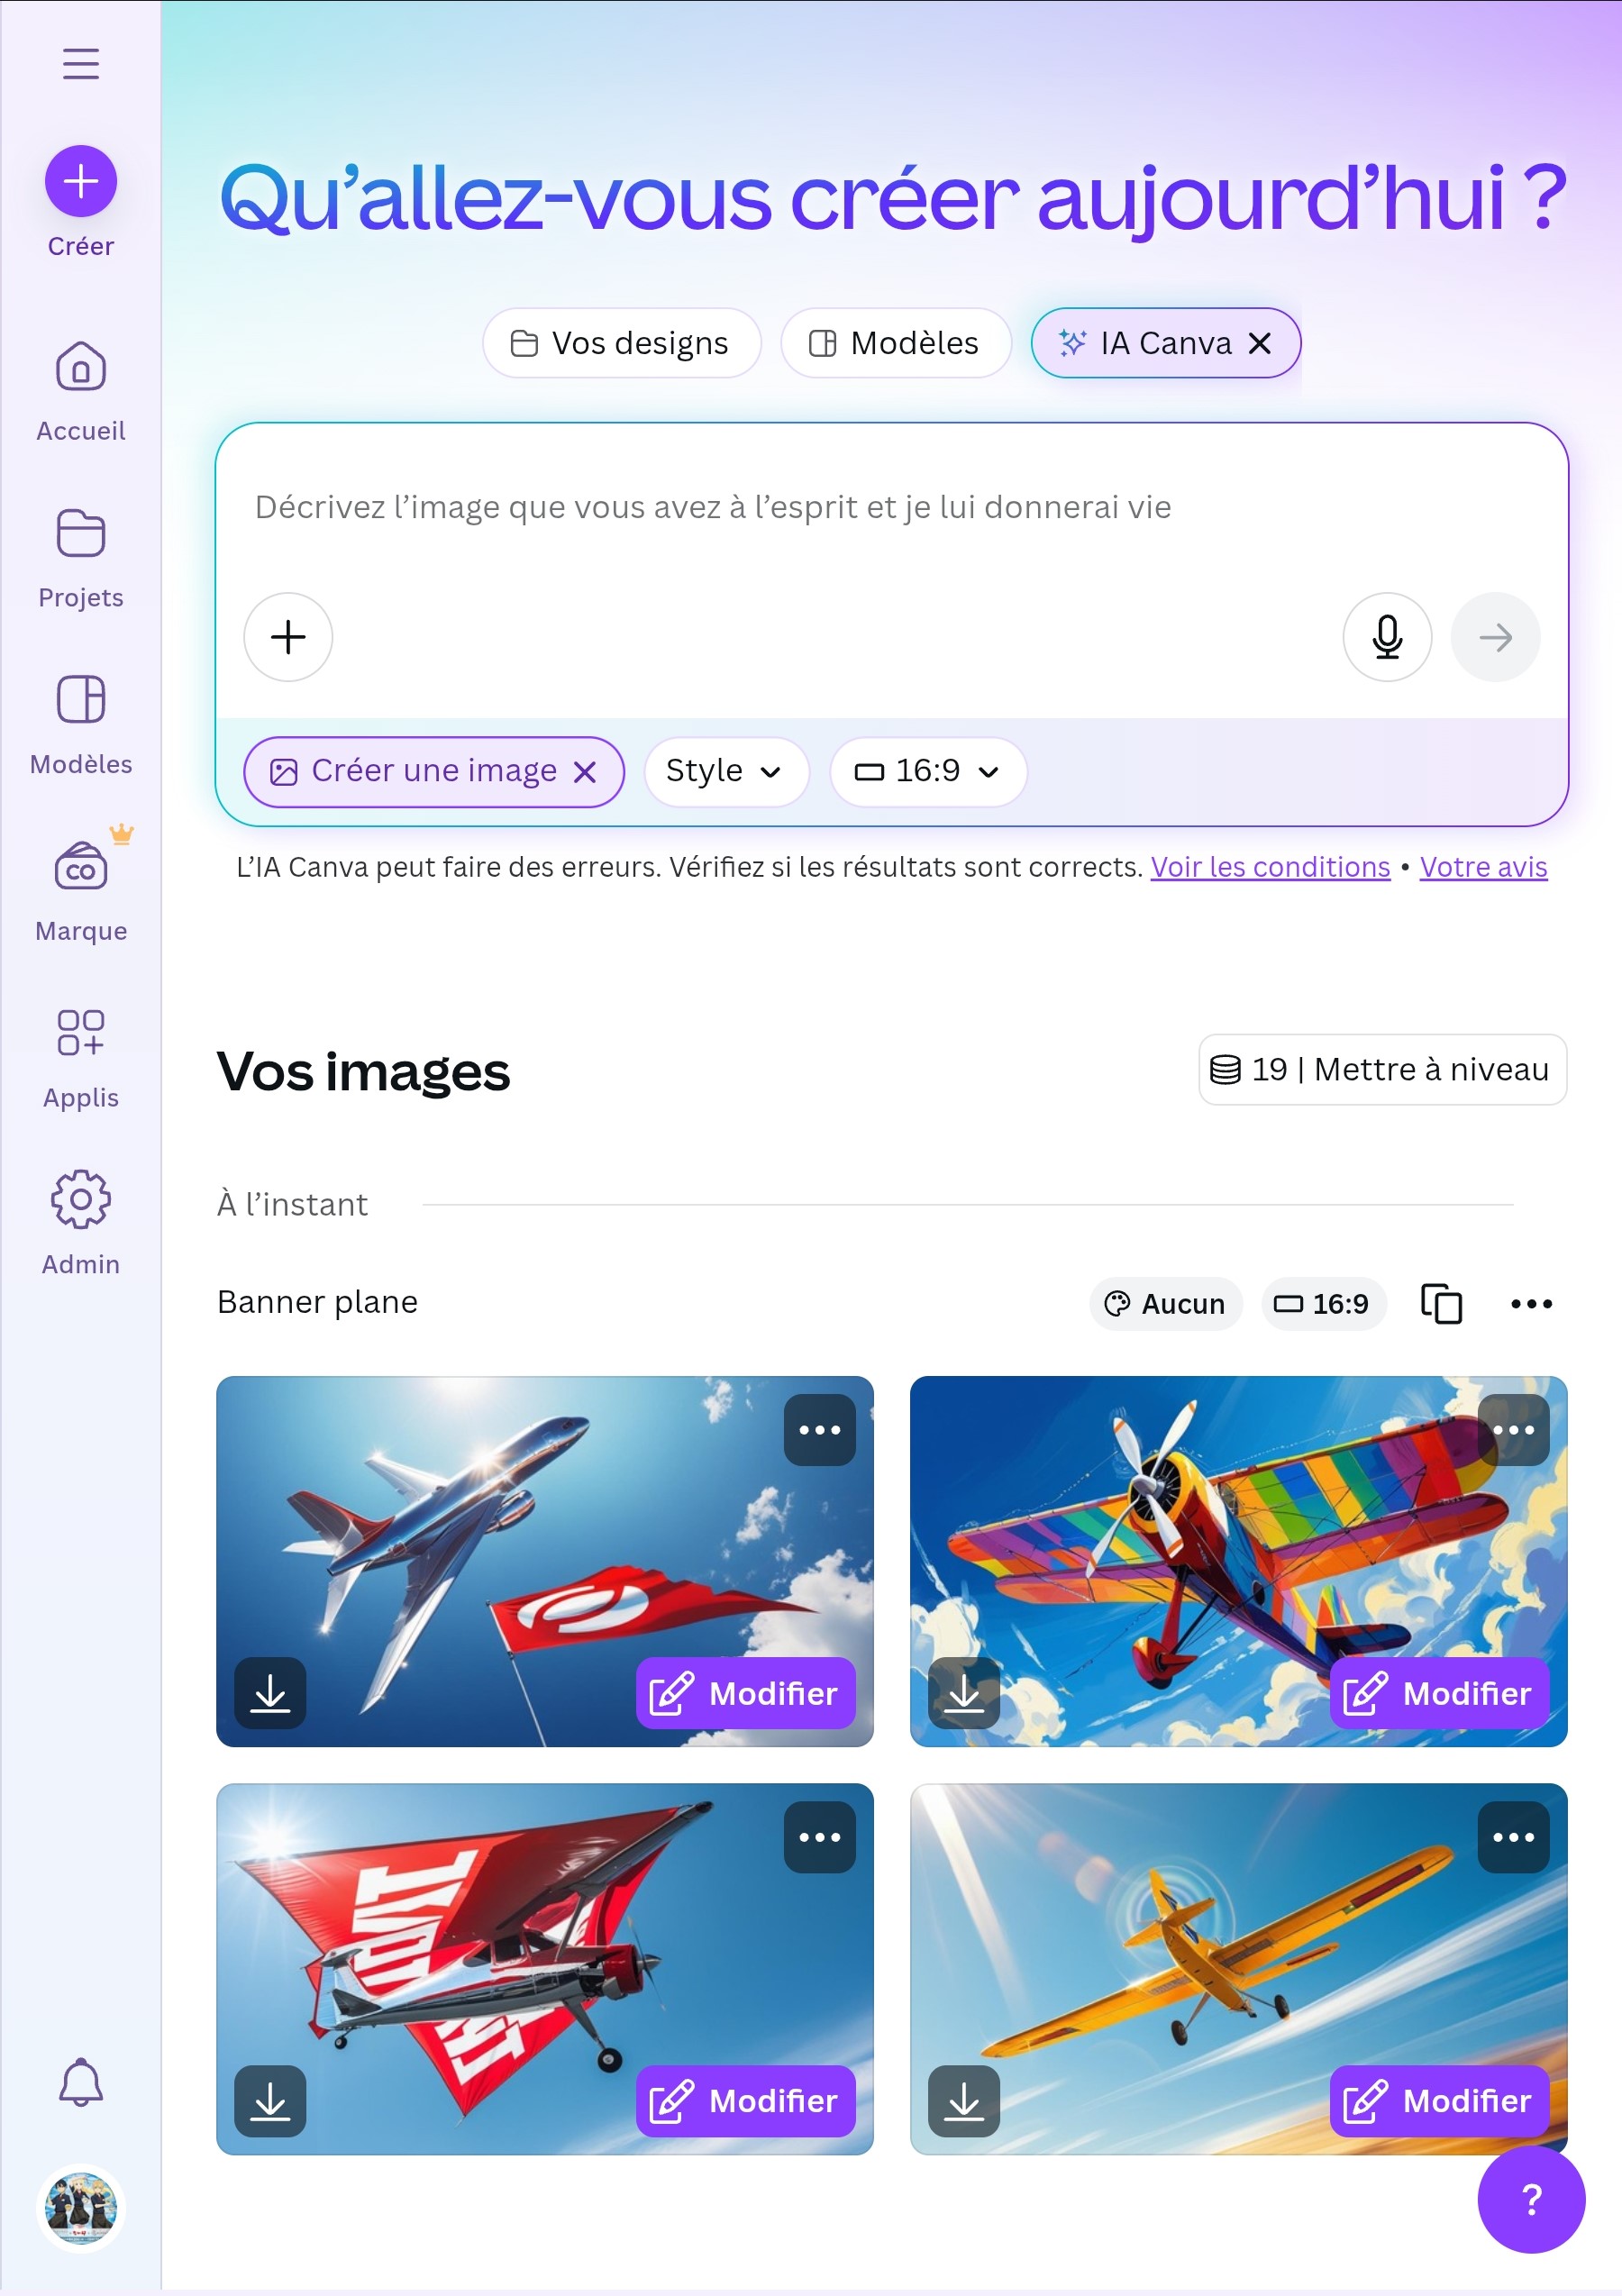
Task: Download the rainbow biplane image
Action: [963, 1693]
